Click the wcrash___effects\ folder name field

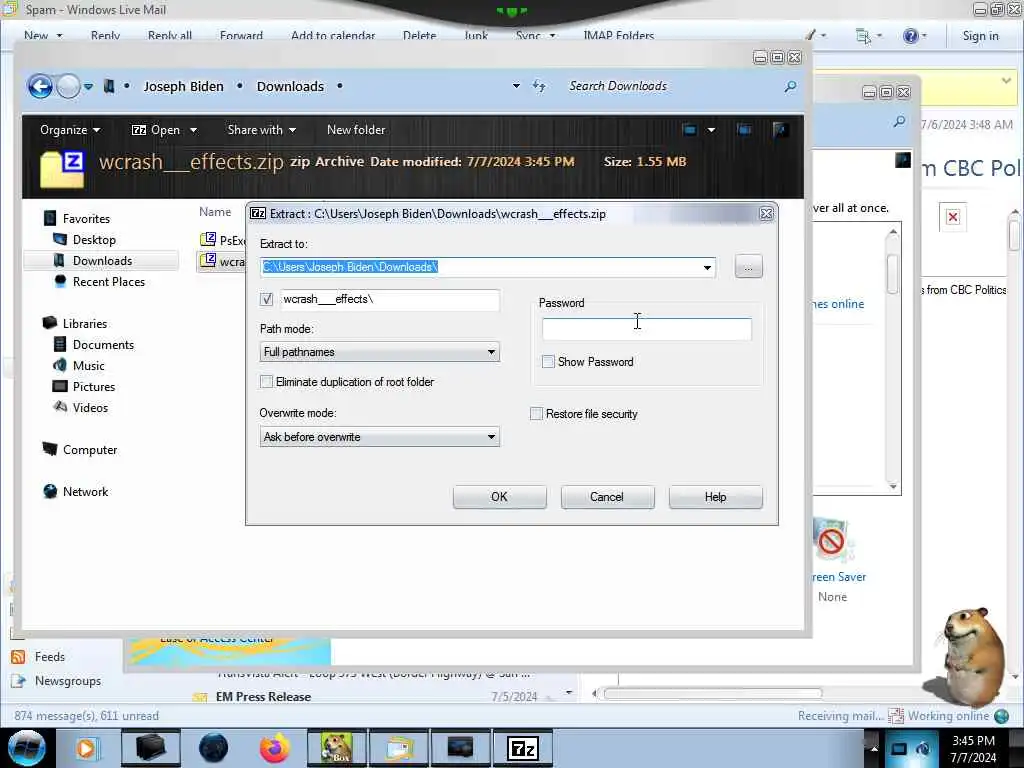point(390,299)
